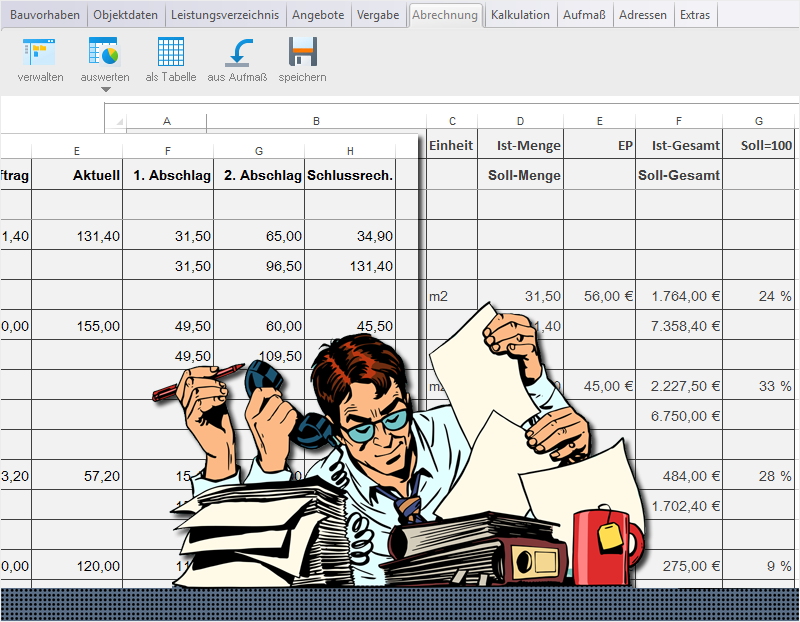Image resolution: width=800 pixels, height=622 pixels.
Task: Select column D header Ist-Menge
Action: pyautogui.click(x=520, y=121)
